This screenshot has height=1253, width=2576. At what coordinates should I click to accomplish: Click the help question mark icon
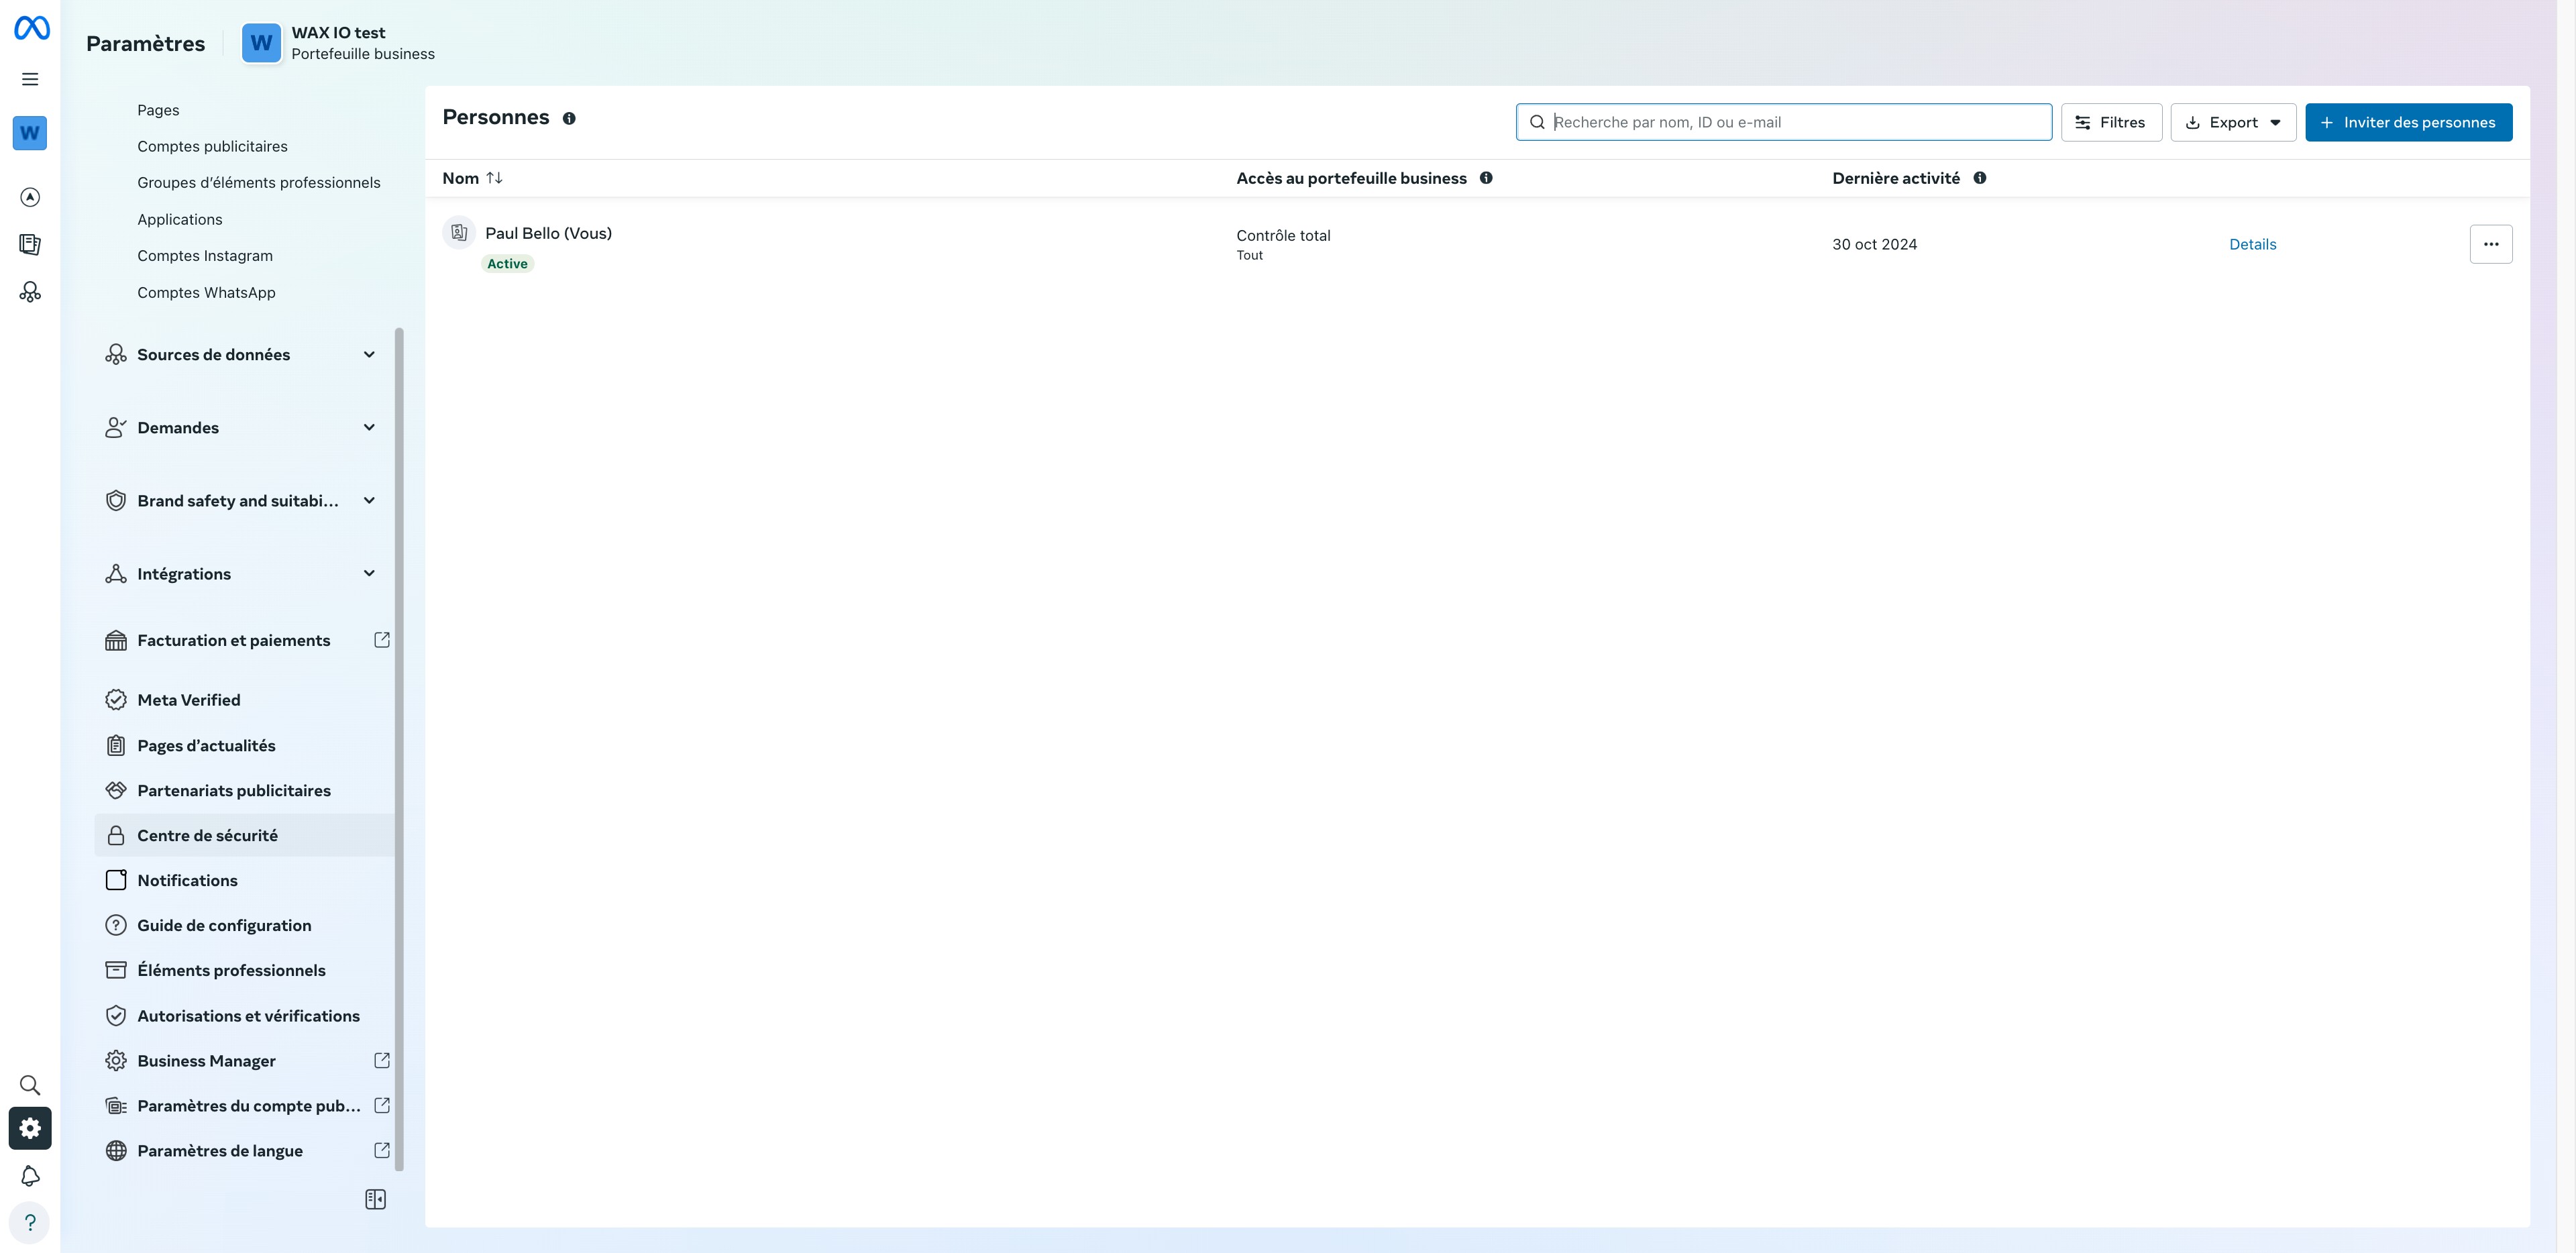pos(30,1222)
